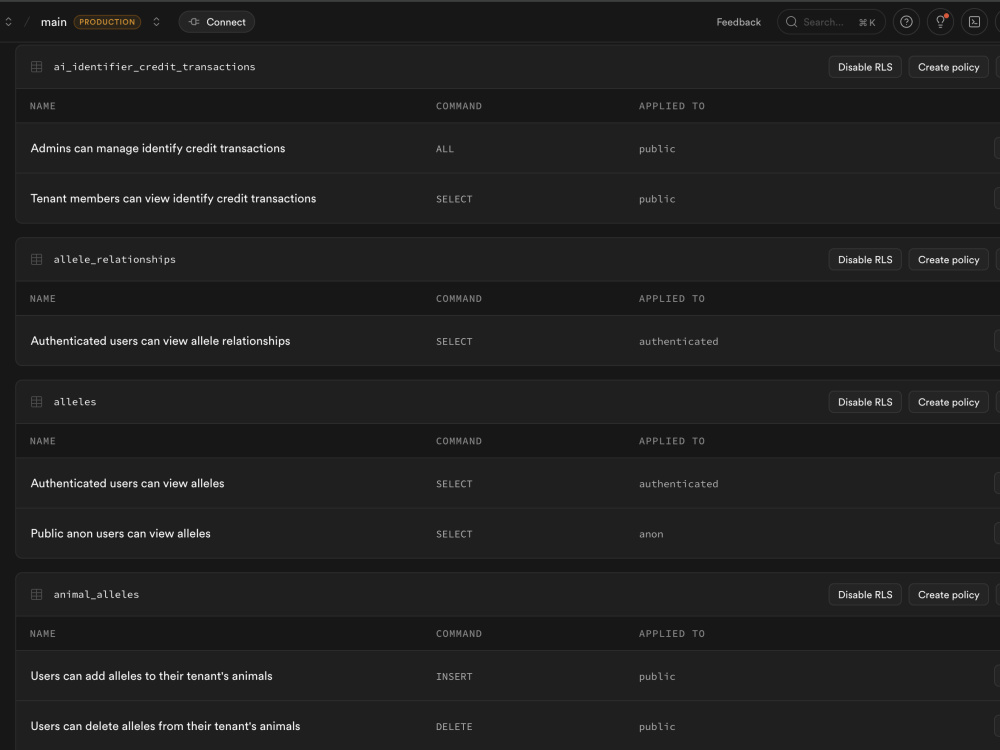Click the table icon beside allele_relationships

click(36, 260)
